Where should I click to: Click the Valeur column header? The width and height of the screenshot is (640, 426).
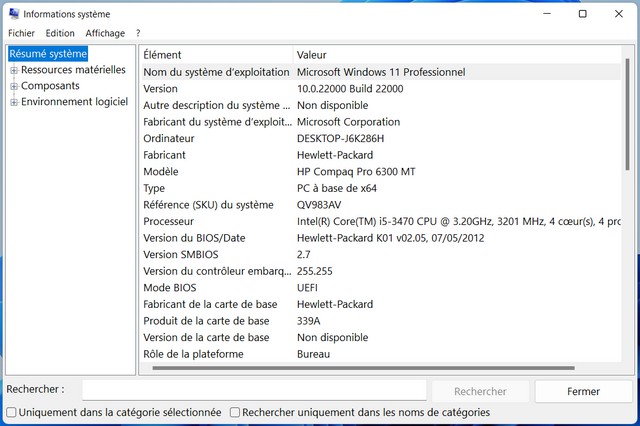(457, 55)
